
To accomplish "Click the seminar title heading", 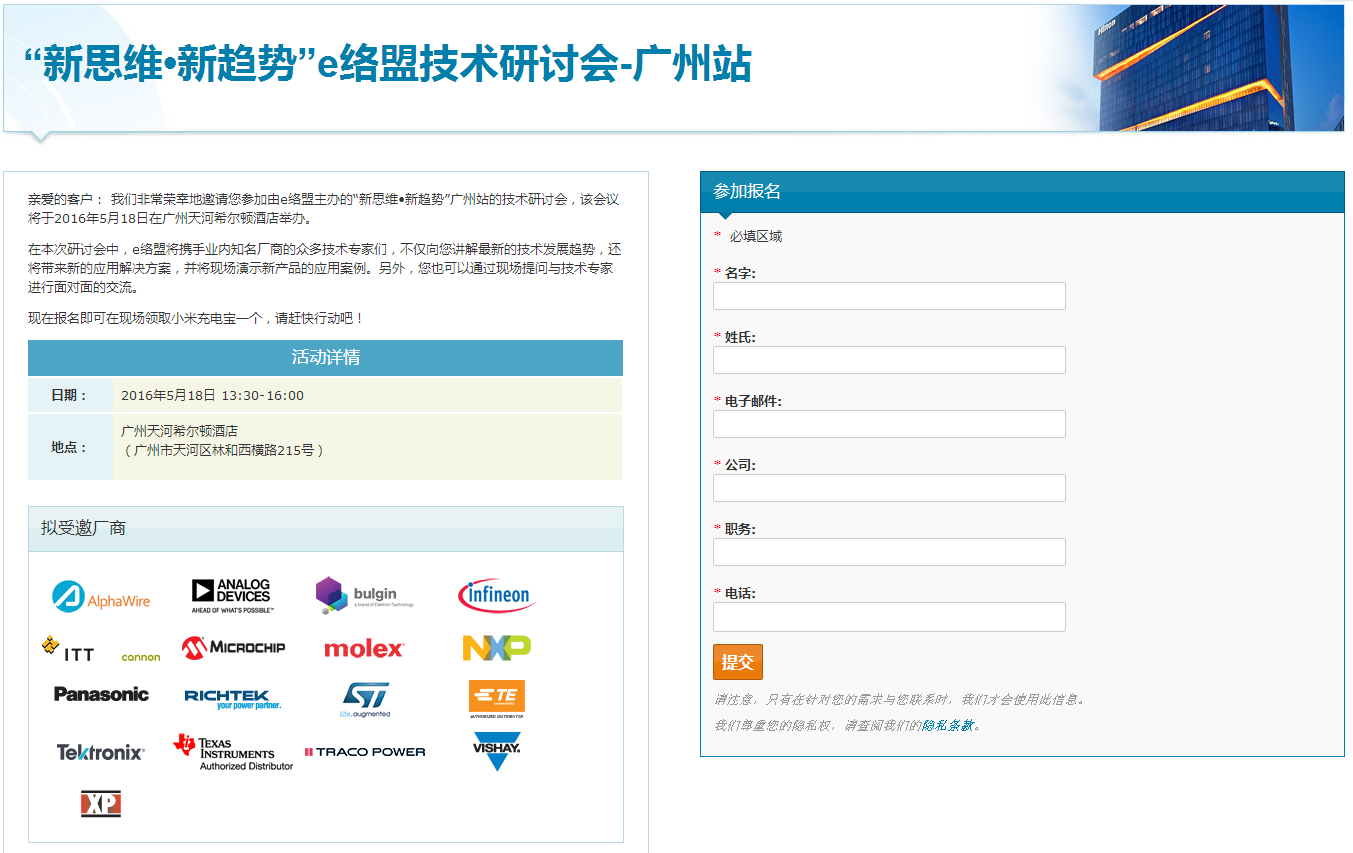I will [x=387, y=65].
